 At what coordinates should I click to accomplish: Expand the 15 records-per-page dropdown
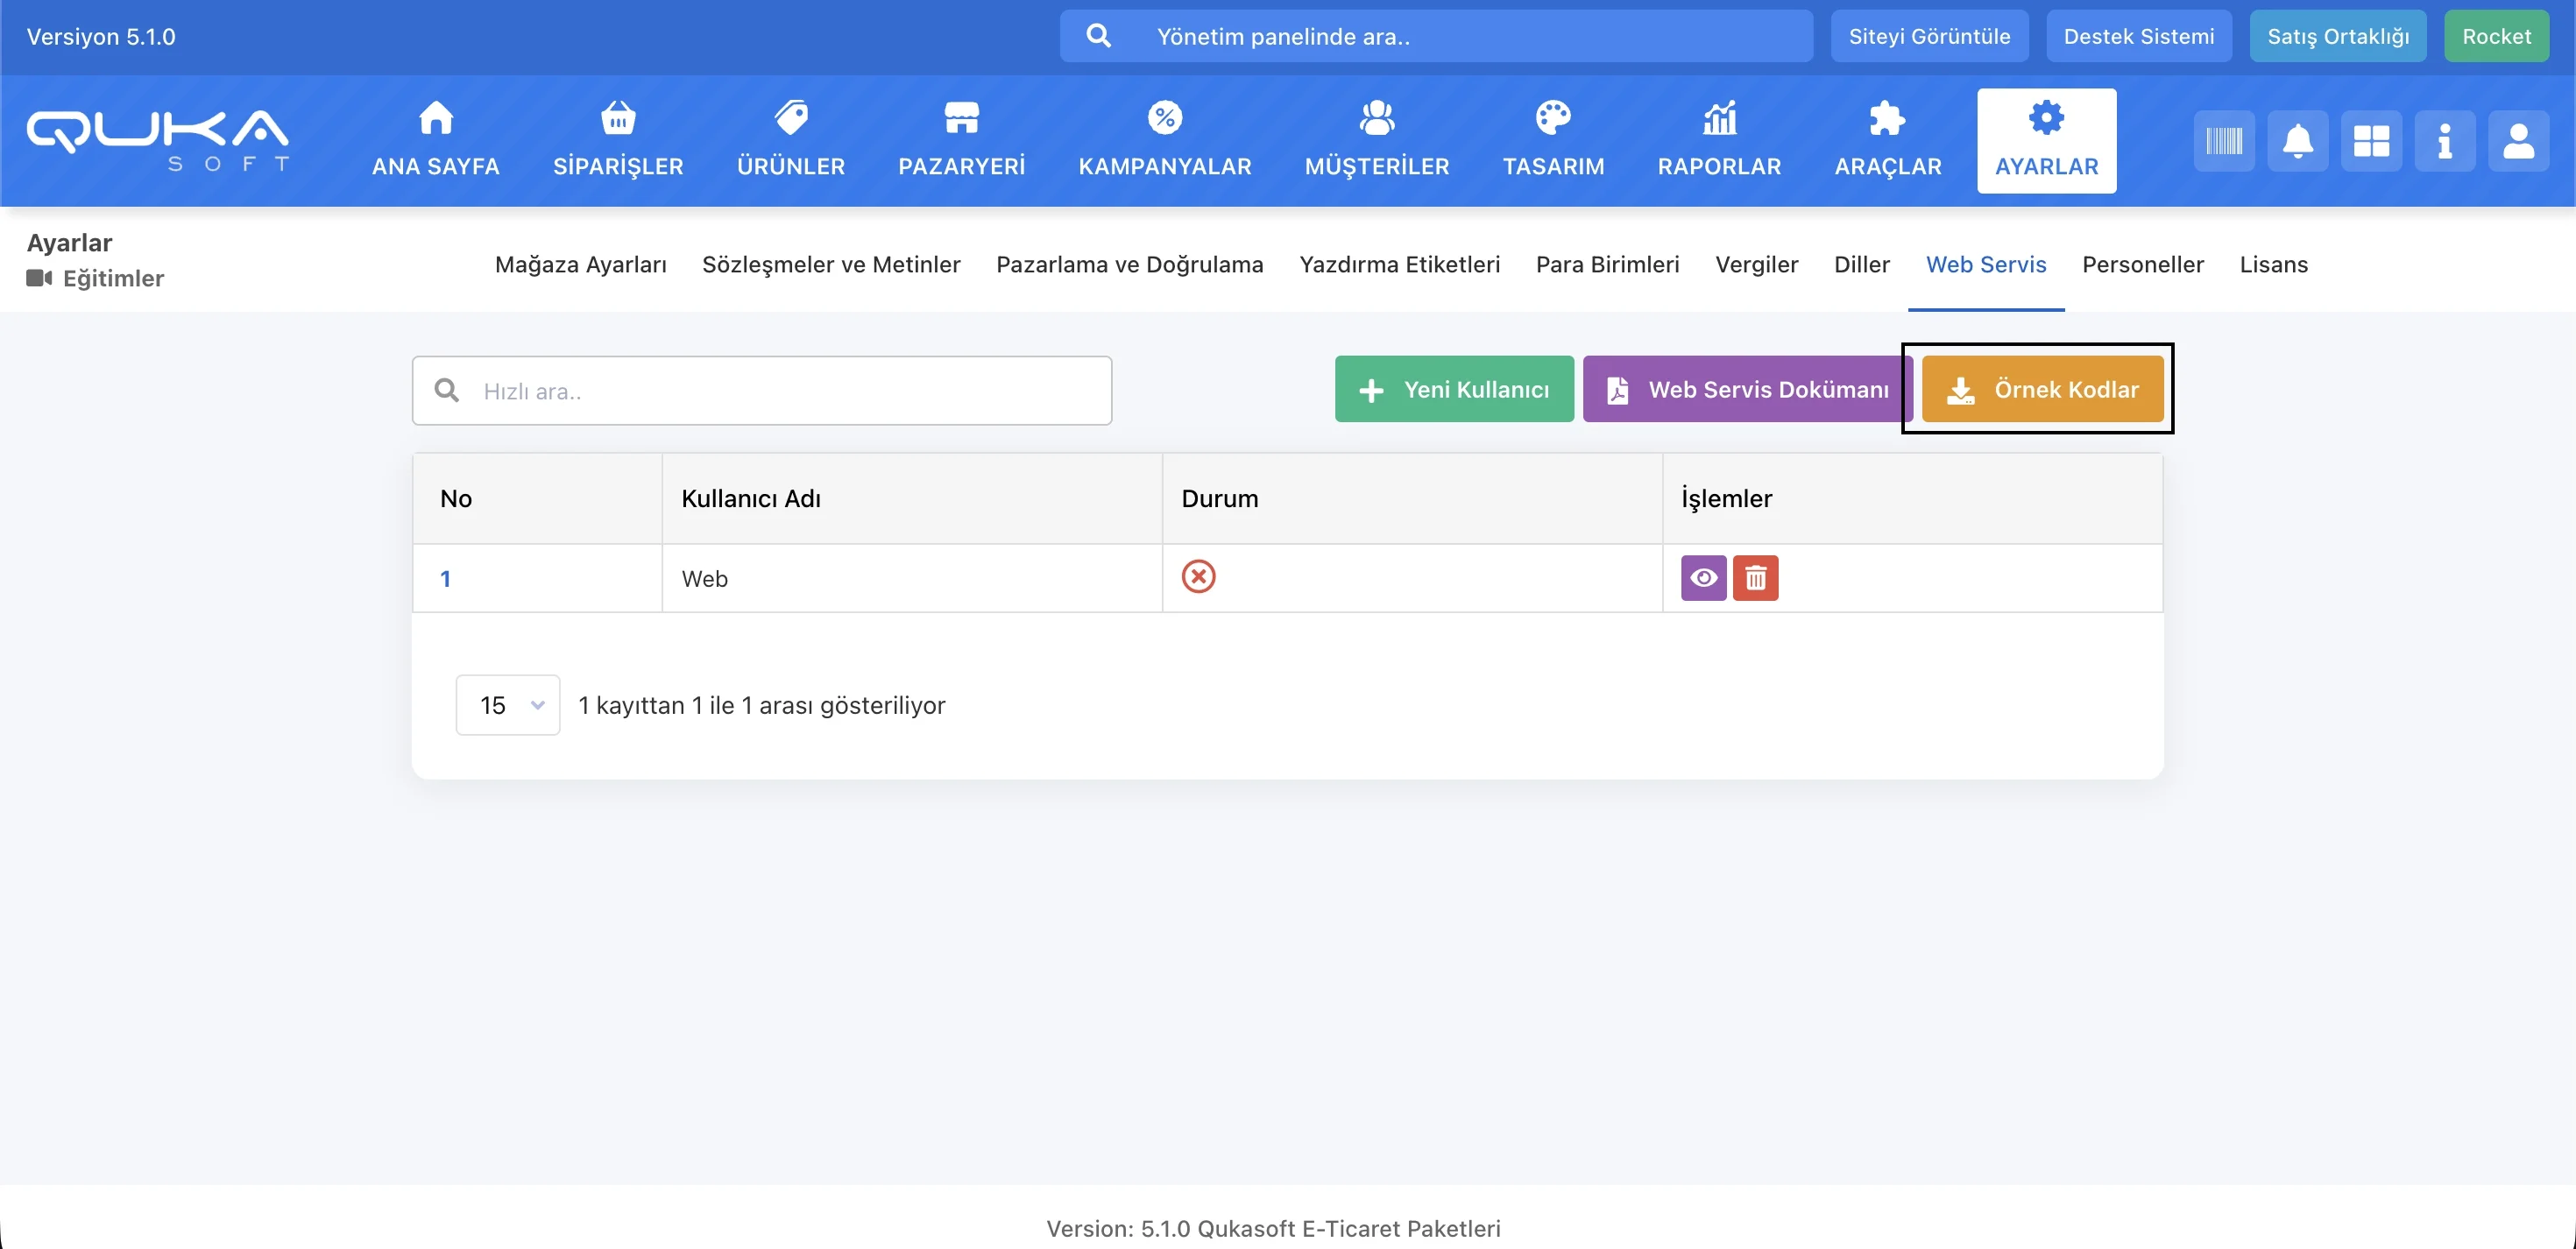coord(507,705)
